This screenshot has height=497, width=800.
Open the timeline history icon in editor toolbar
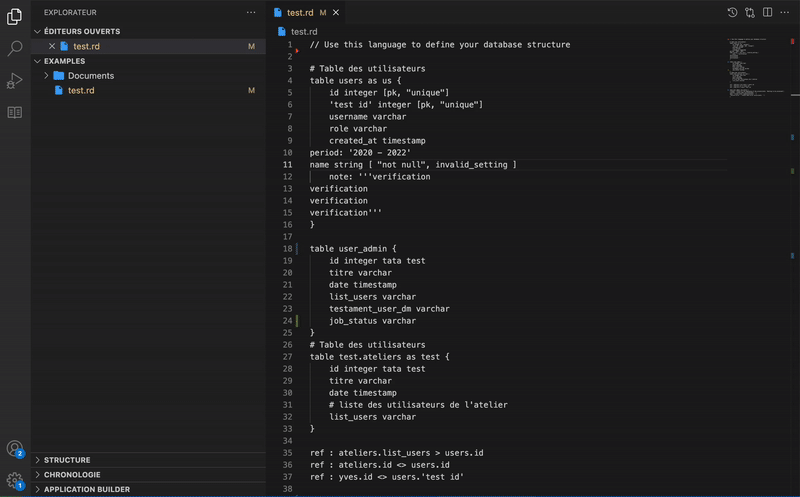pos(732,12)
